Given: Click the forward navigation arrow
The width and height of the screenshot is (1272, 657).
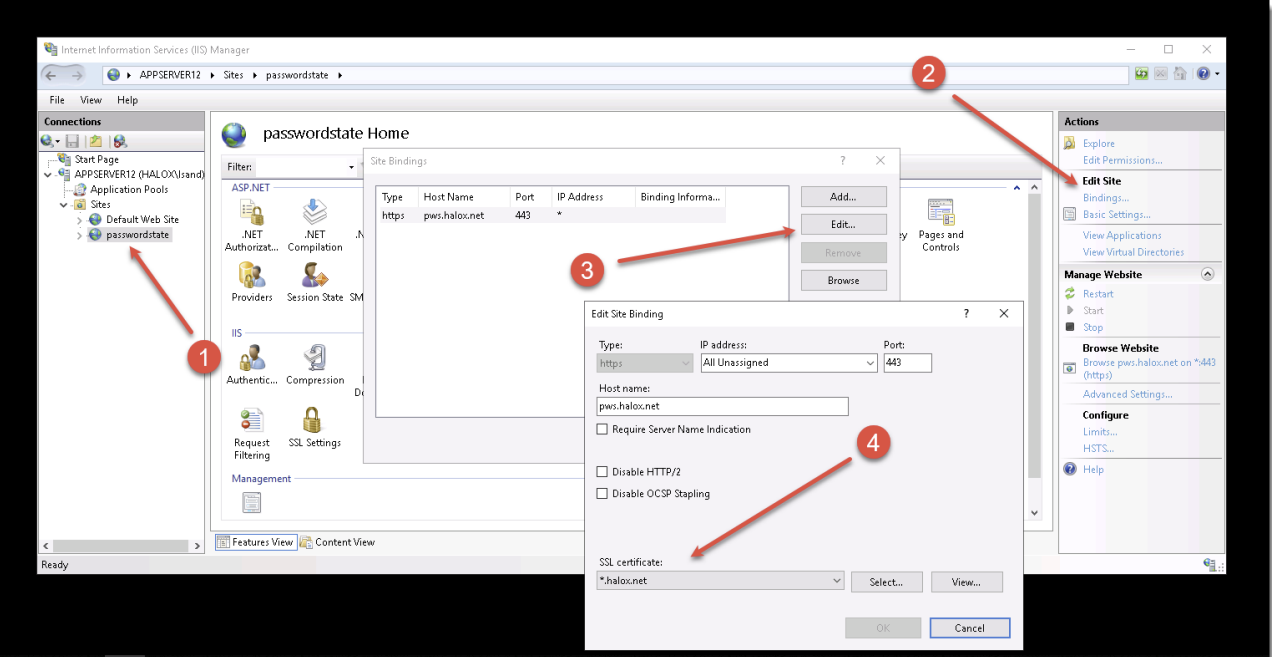Looking at the screenshot, I should (x=77, y=75).
